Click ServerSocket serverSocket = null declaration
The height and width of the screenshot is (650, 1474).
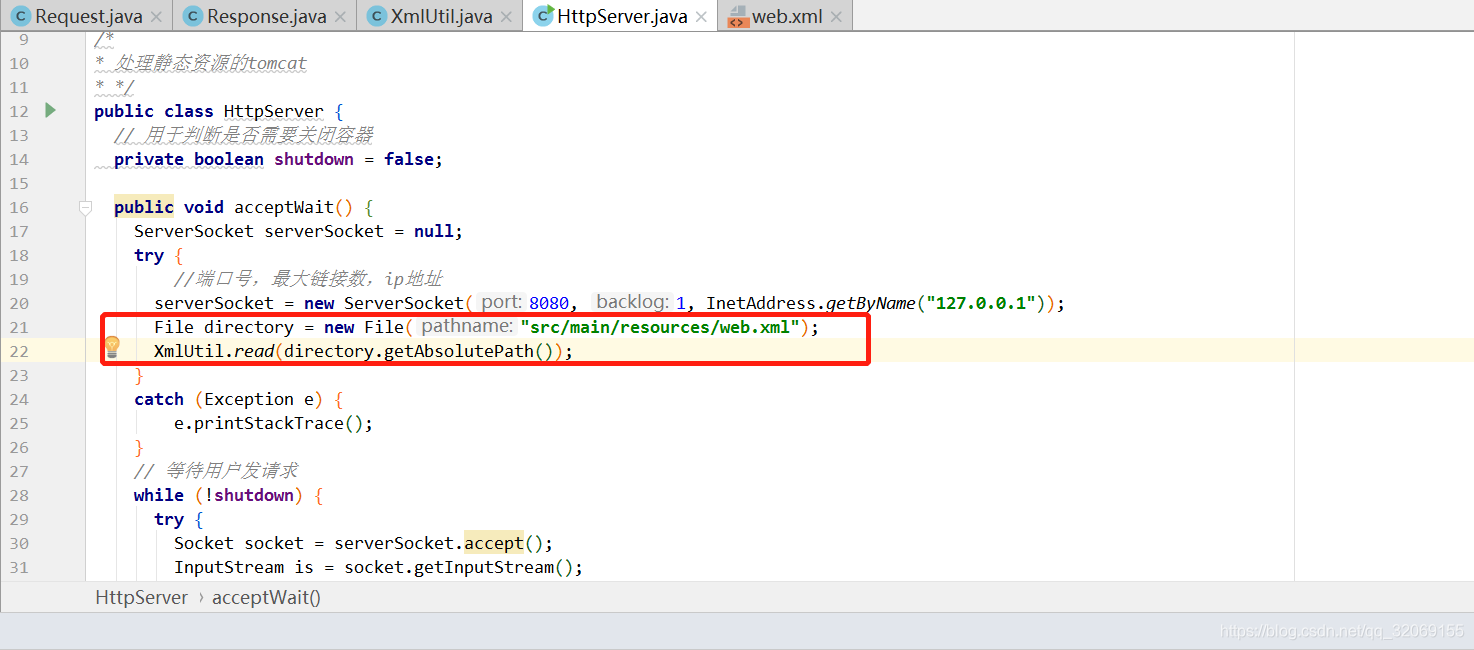298,231
